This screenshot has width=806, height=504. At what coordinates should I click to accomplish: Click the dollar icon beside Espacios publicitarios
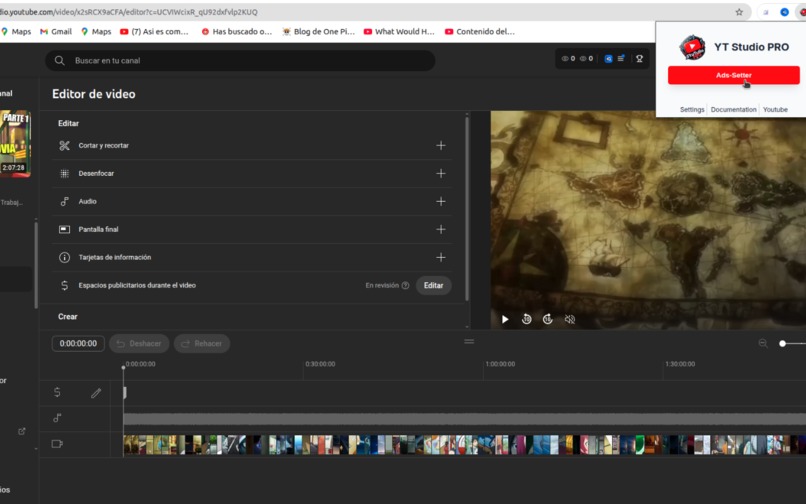(x=64, y=285)
